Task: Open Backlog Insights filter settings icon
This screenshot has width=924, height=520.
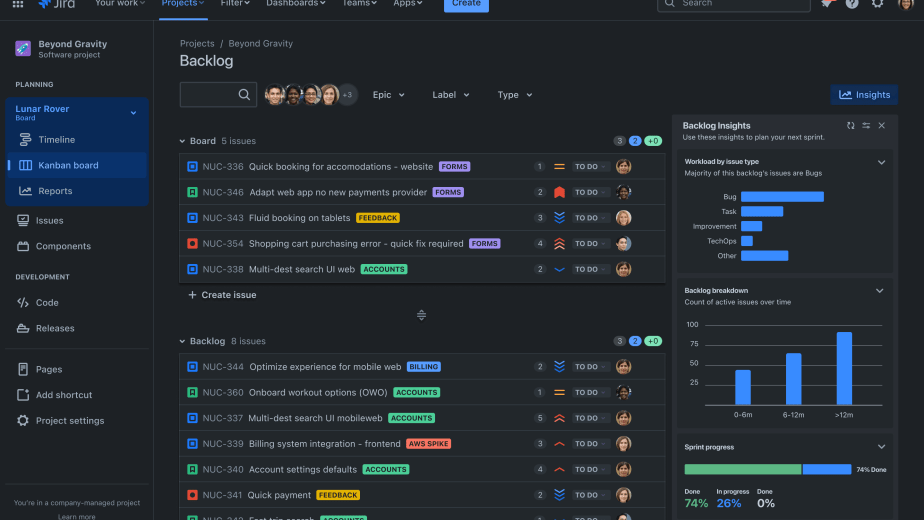Action: (x=865, y=125)
